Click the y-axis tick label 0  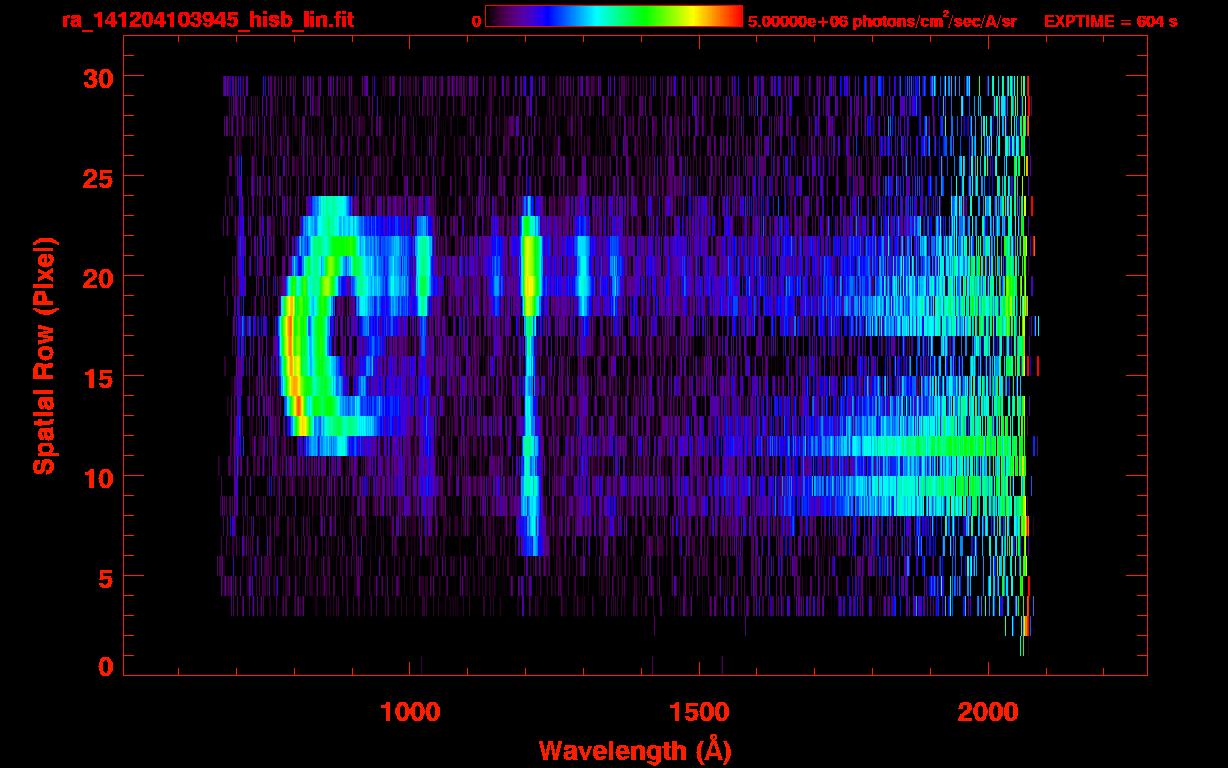(105, 667)
